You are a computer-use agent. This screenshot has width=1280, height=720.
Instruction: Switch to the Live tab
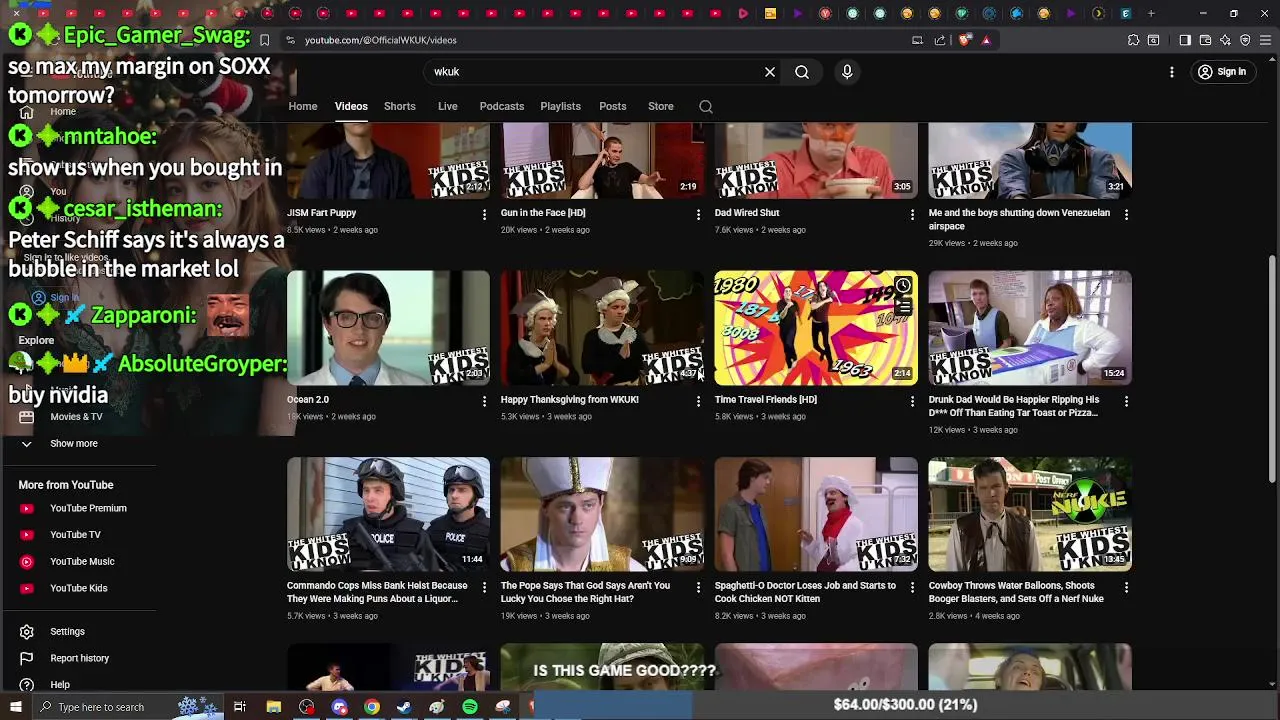coord(447,106)
